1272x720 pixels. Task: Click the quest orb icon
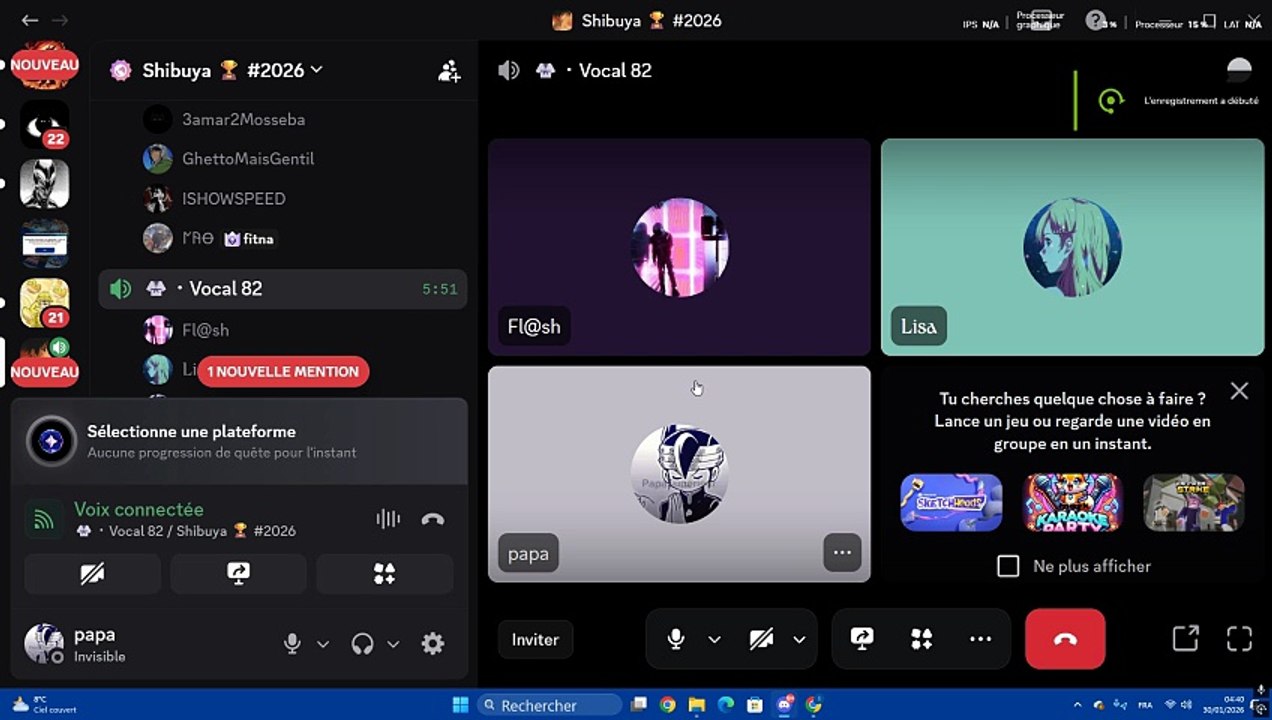point(51,441)
